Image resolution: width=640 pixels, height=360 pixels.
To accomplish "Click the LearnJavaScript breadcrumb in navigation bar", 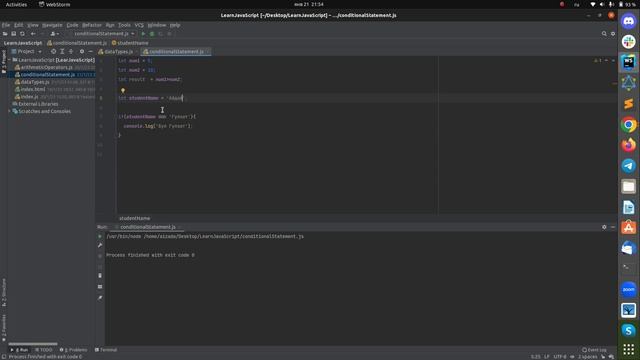I will click(x=23, y=43).
